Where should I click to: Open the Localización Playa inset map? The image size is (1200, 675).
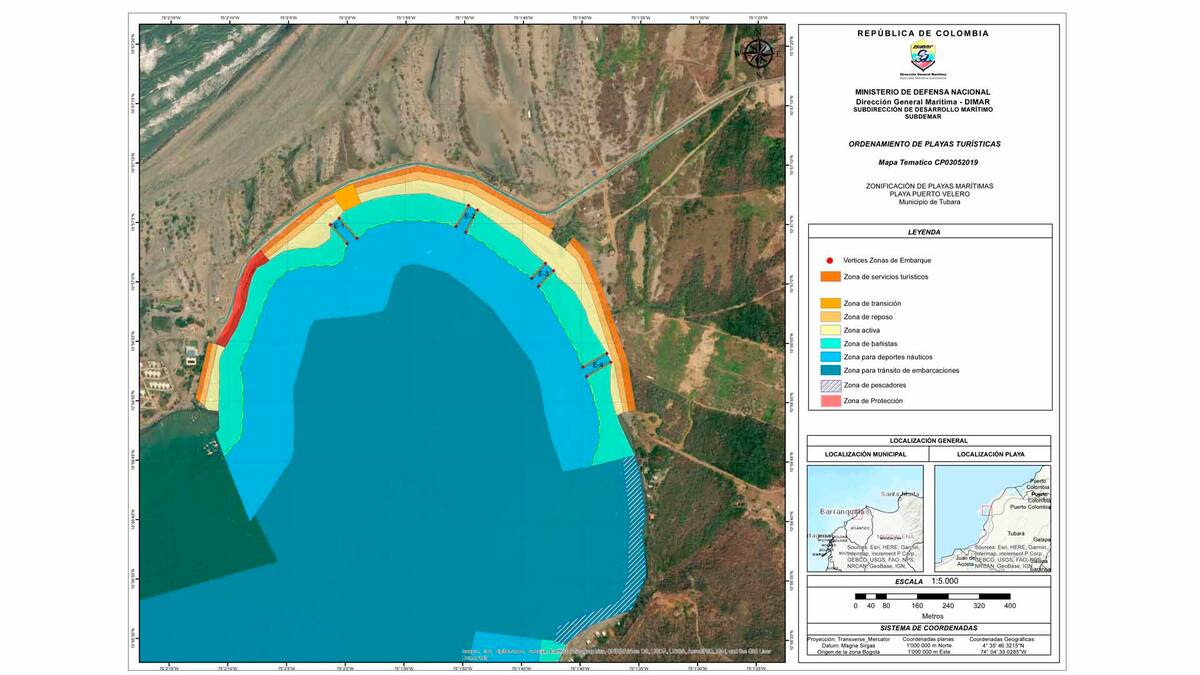[993, 518]
